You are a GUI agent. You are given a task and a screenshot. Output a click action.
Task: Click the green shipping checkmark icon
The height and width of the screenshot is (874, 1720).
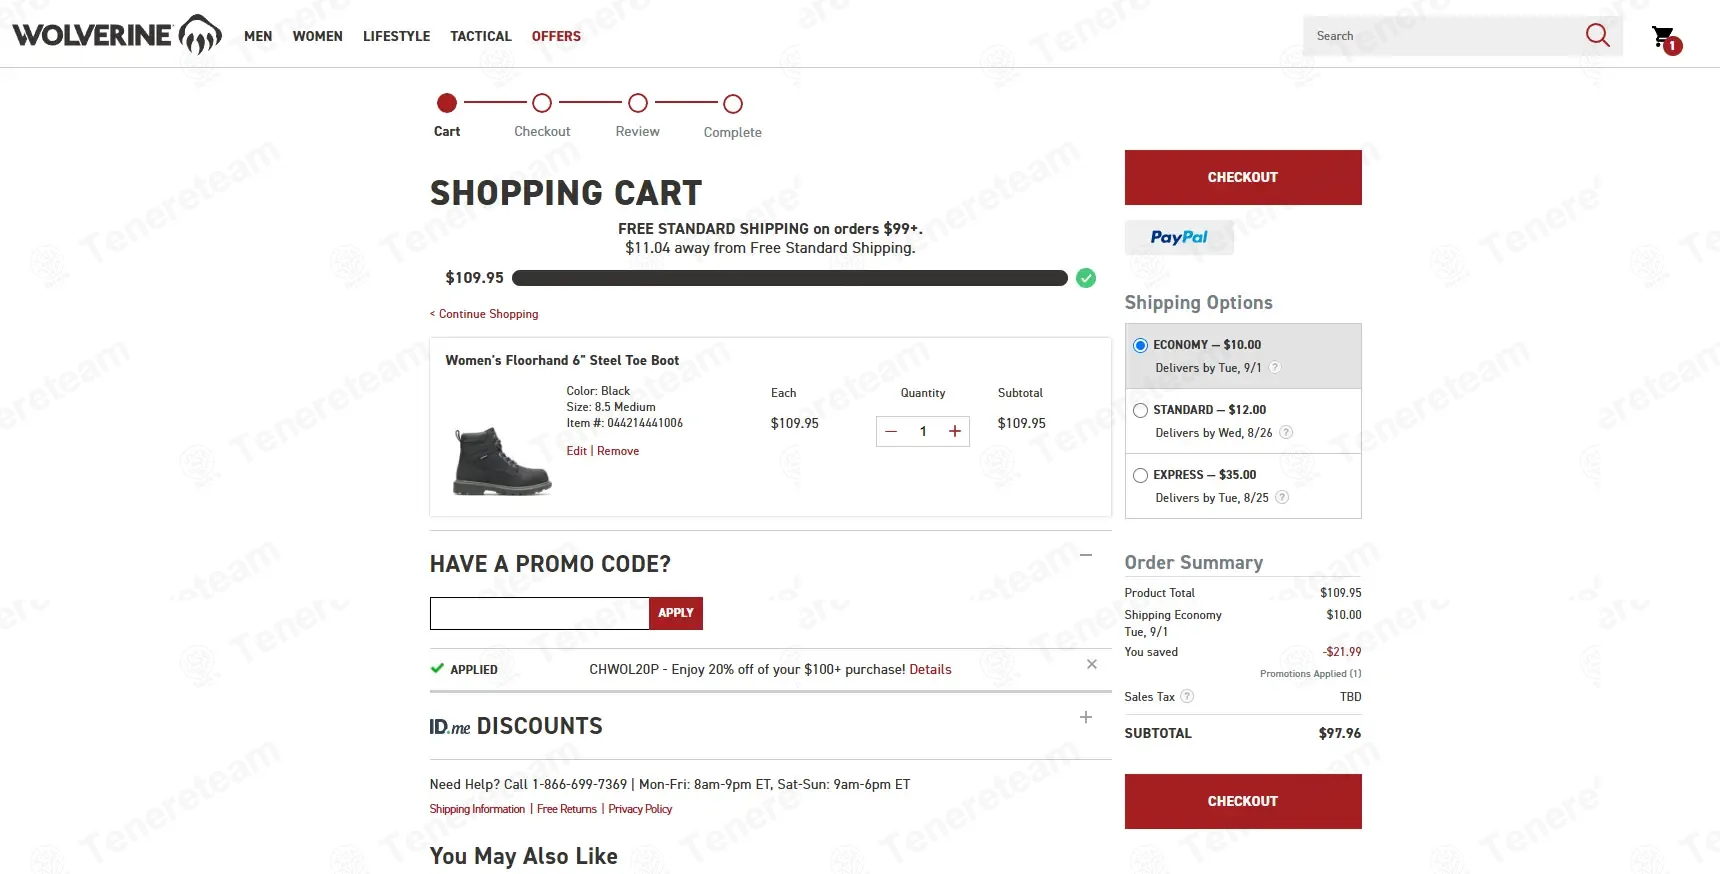1086,278
